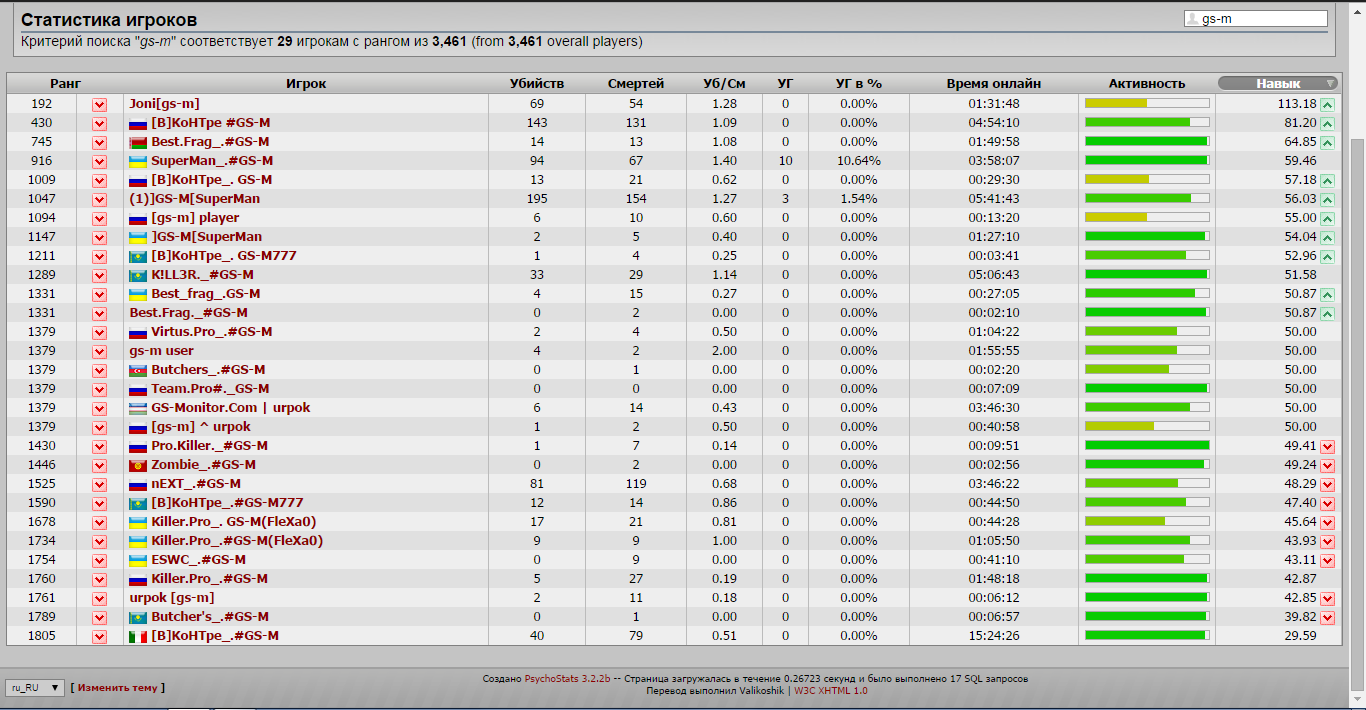This screenshot has height=710, width=1366.
Task: Click flag beside Virtus.Pro_.#GS-M
Action: pyautogui.click(x=138, y=332)
